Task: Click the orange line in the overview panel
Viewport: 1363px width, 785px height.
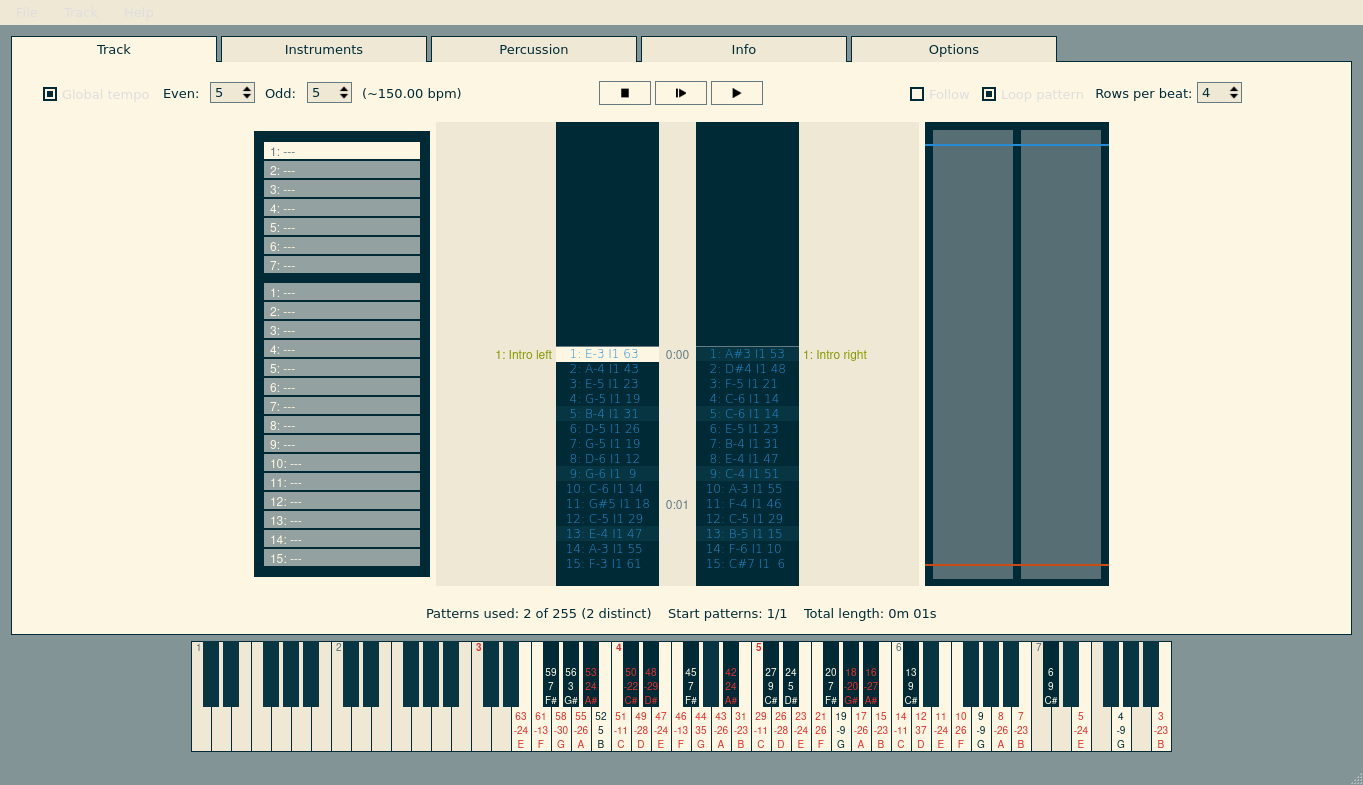Action: [x=1017, y=565]
